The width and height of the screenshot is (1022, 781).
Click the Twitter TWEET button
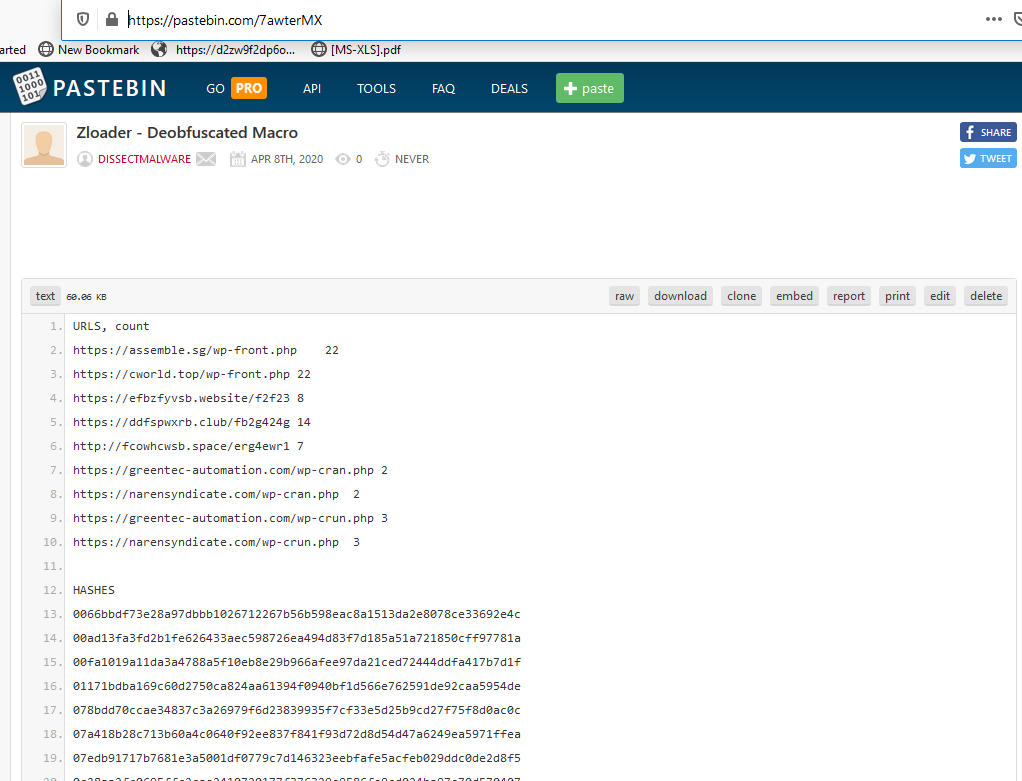(x=987, y=158)
